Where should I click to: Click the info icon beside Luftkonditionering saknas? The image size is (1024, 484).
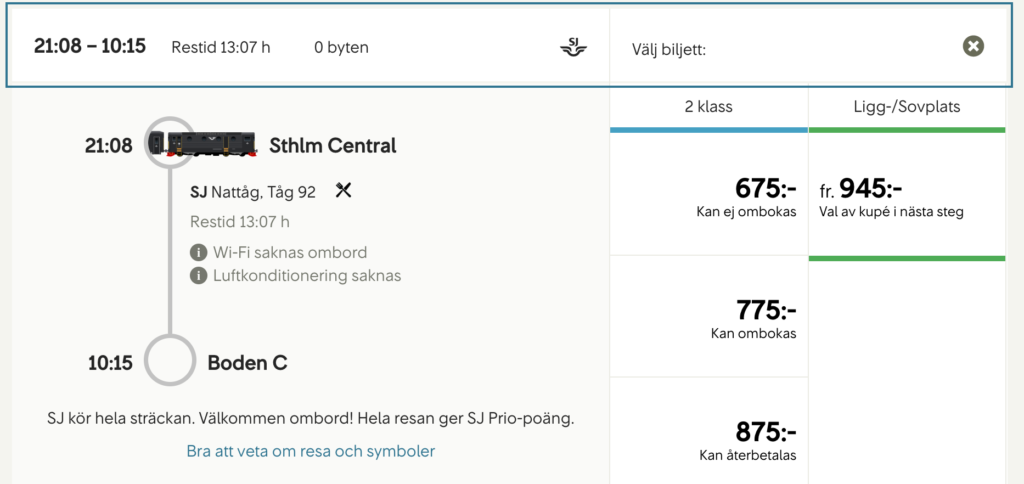(199, 276)
